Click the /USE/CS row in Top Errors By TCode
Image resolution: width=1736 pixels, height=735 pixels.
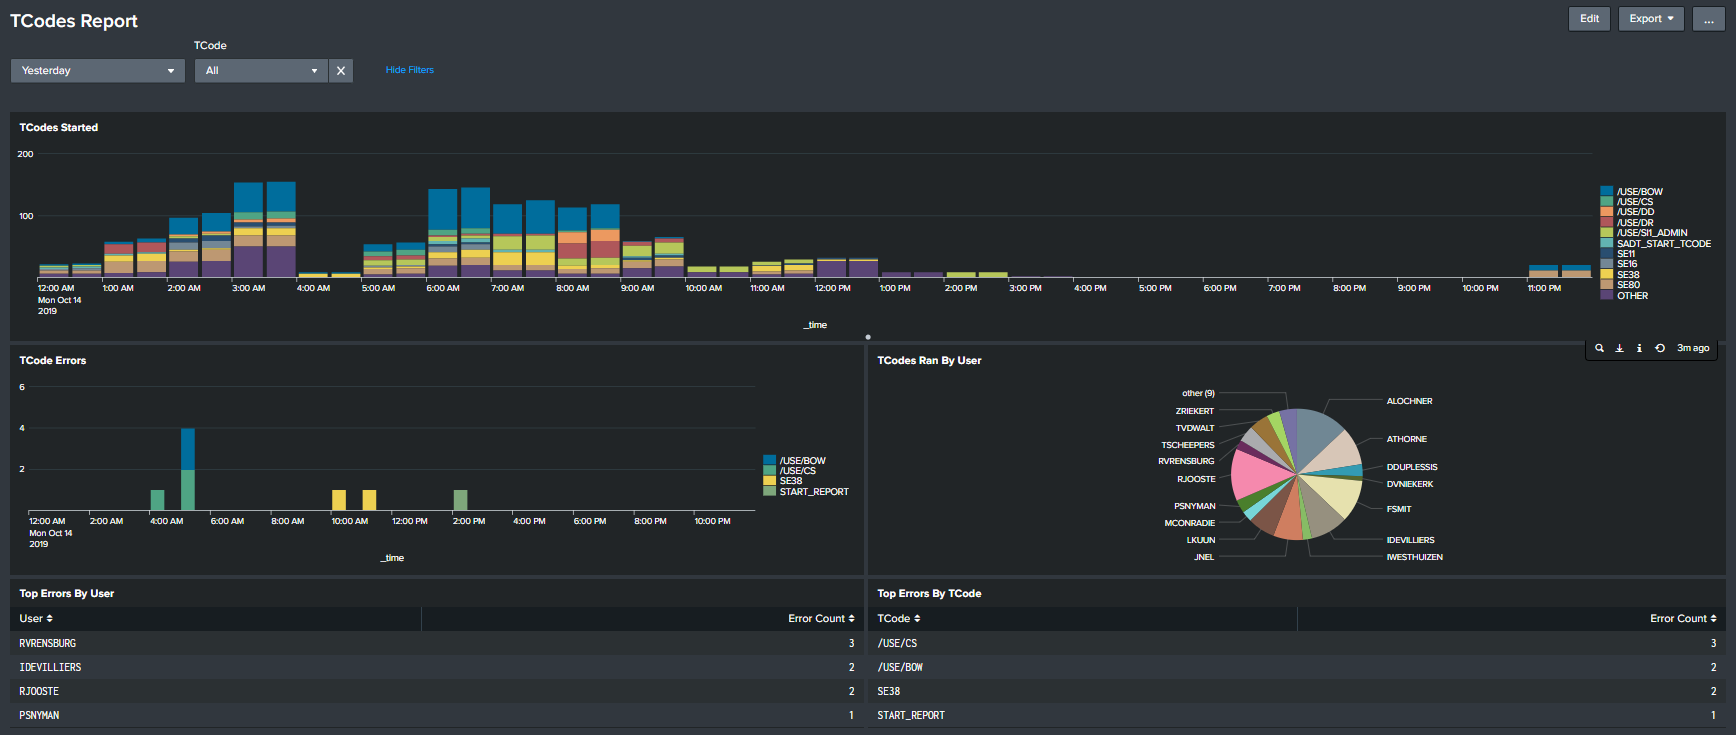(1297, 643)
